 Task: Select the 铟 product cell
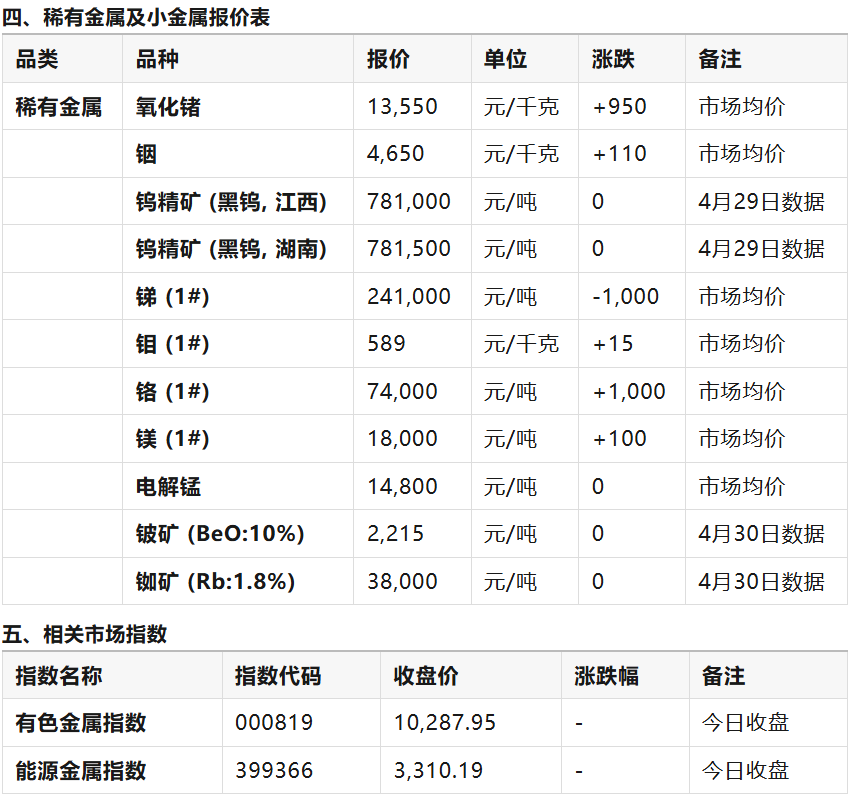point(146,154)
